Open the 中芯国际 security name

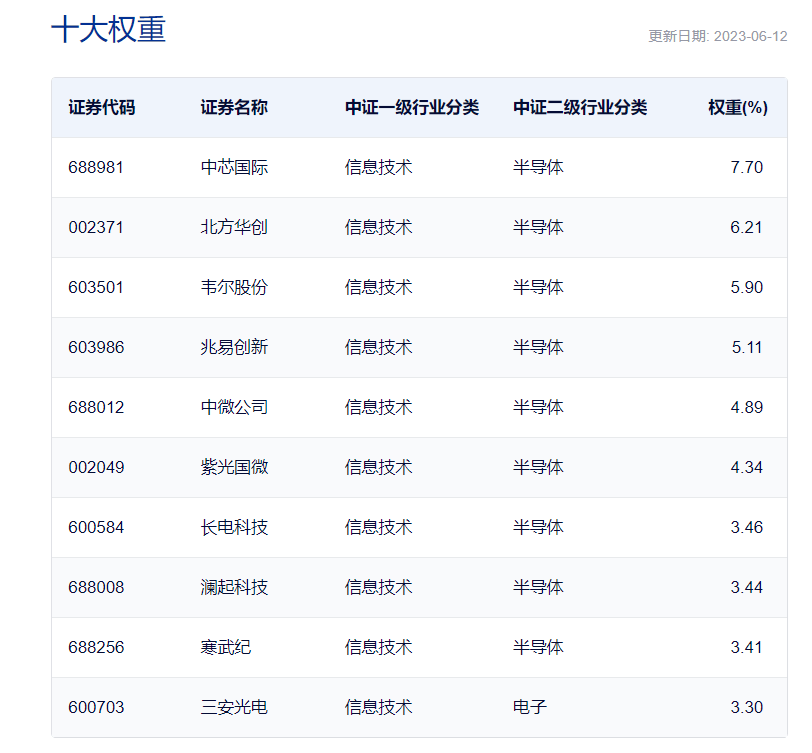coord(234,167)
